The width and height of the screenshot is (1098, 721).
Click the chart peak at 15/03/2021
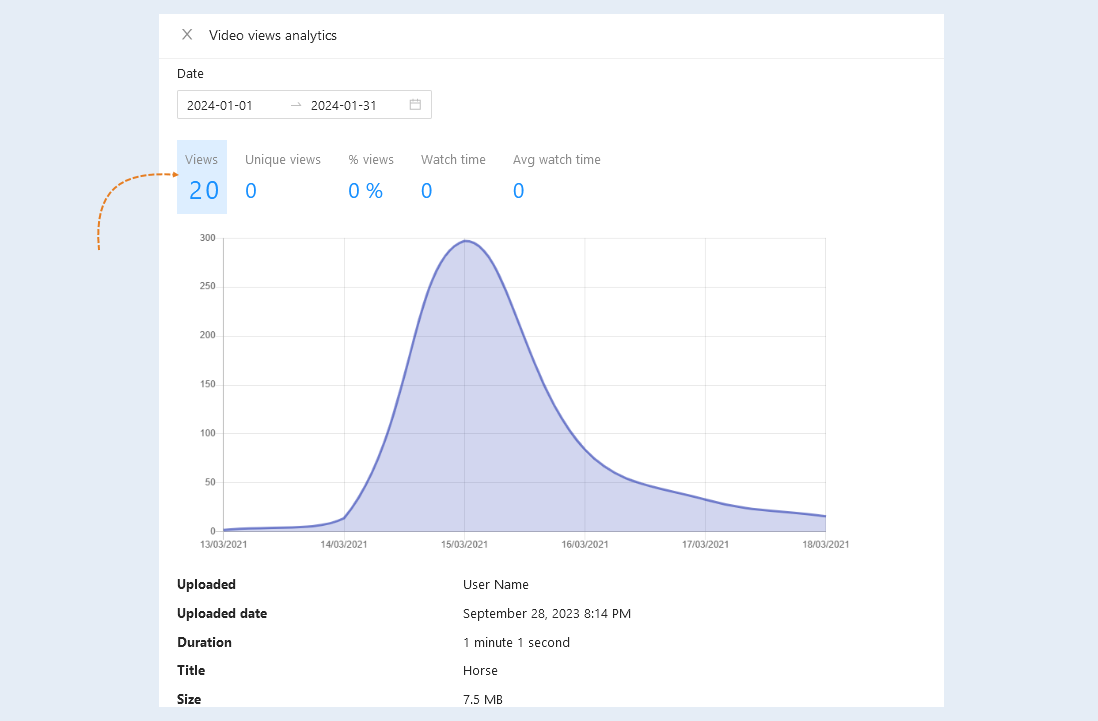465,241
